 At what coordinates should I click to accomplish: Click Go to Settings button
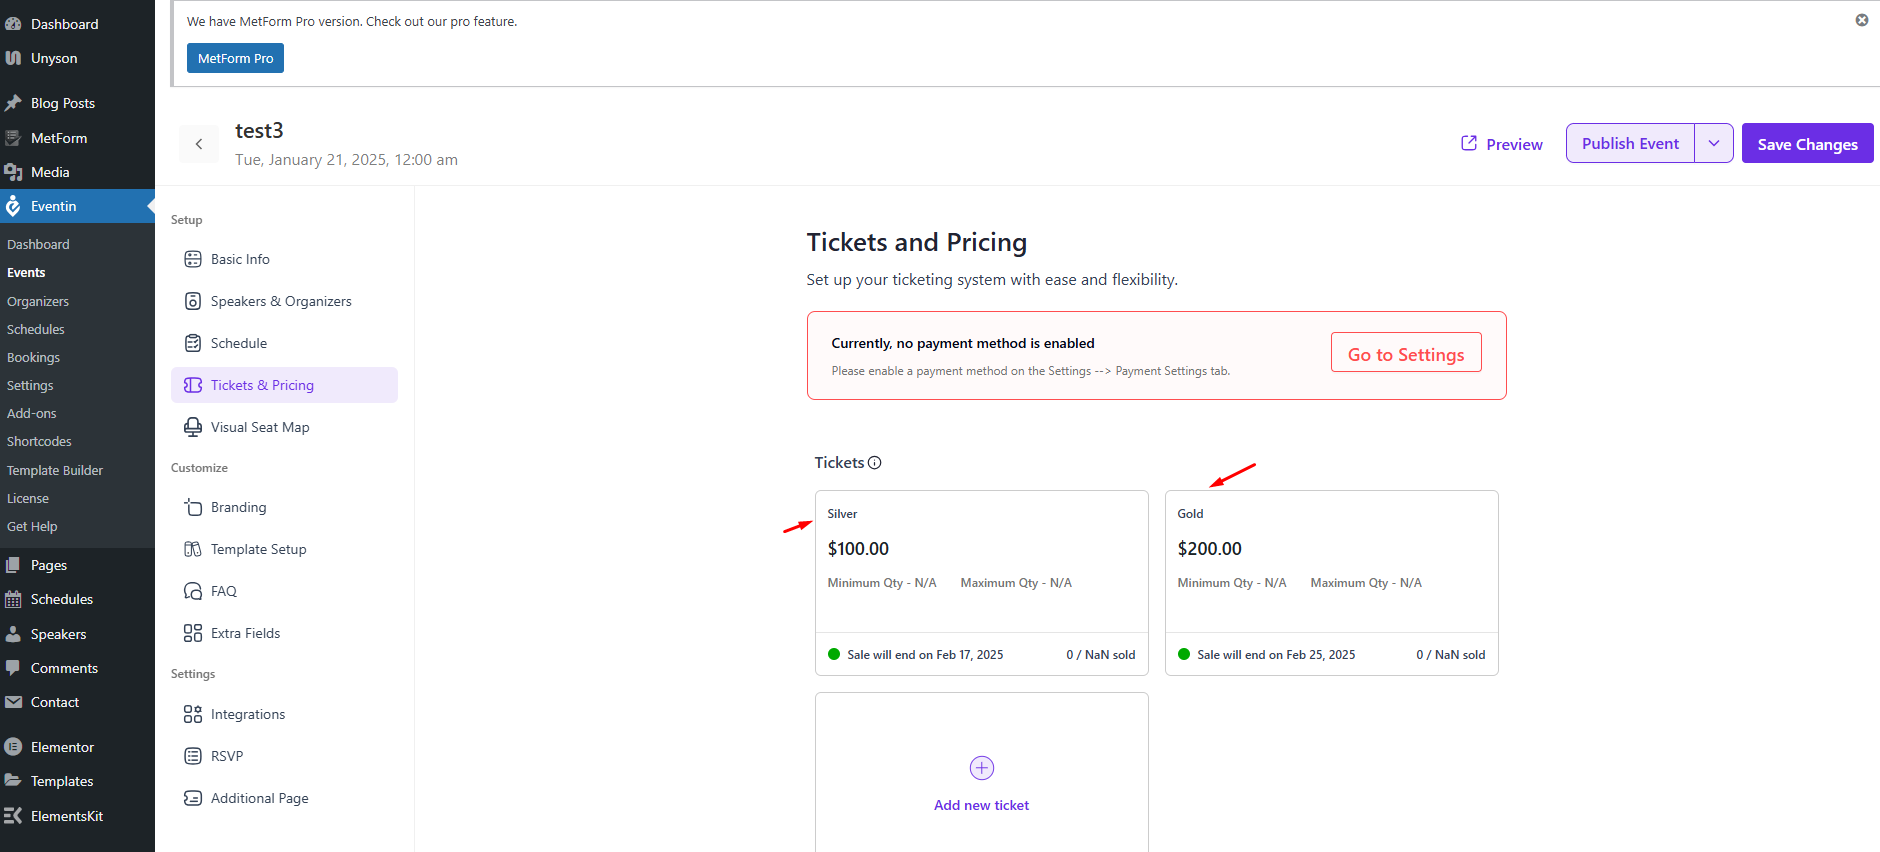point(1406,352)
